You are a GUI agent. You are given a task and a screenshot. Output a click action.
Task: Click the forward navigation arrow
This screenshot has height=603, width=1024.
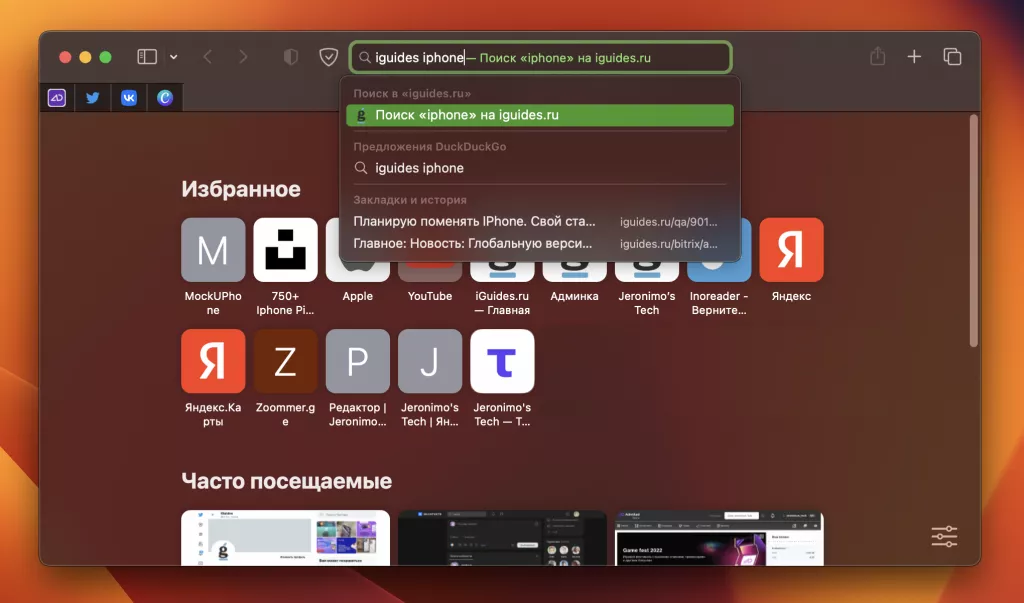[x=243, y=57]
